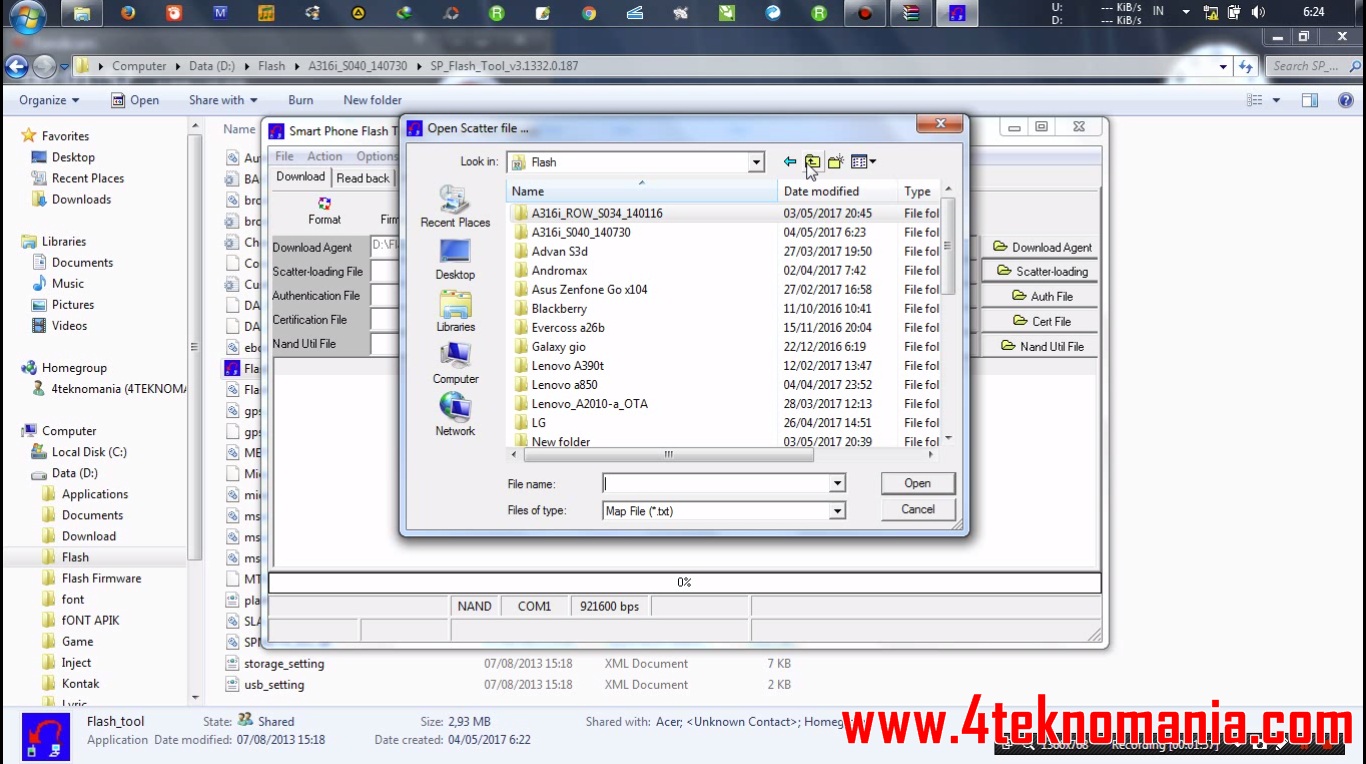Sort dialog list by Name column
Viewport: 1366px width, 764px height.
pyautogui.click(x=643, y=191)
